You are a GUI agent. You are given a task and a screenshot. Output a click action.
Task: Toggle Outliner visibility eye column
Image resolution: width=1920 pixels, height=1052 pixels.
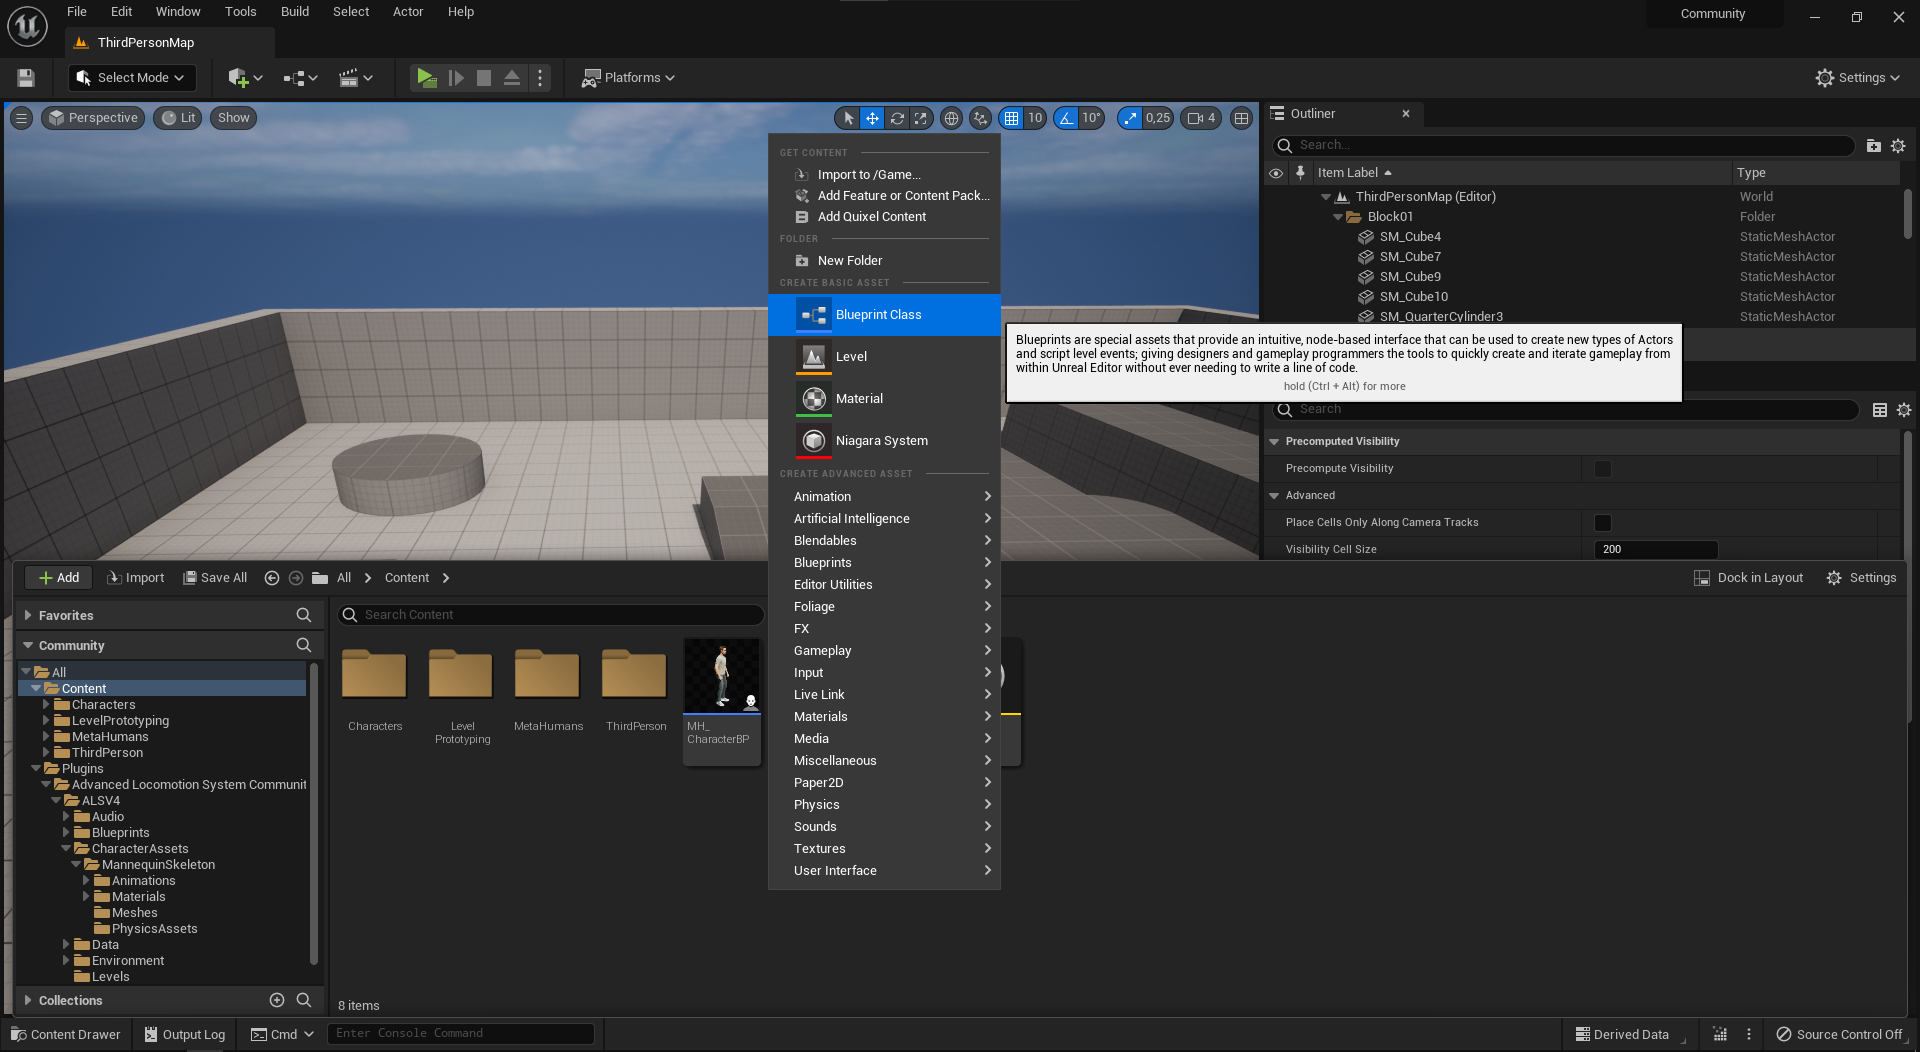[x=1276, y=173]
